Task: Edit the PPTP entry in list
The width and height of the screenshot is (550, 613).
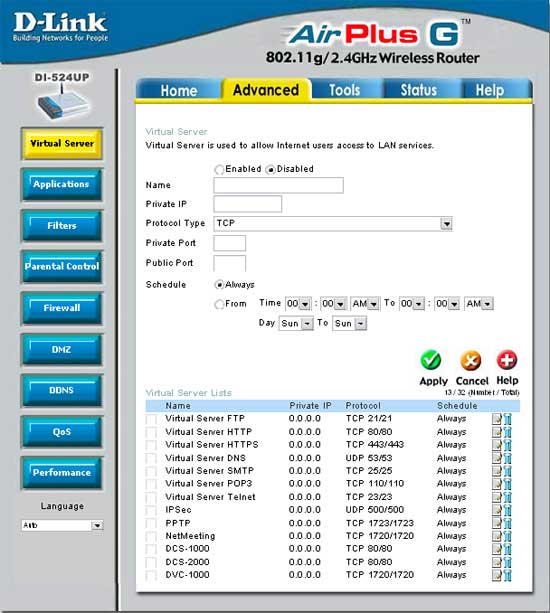Action: 496,523
